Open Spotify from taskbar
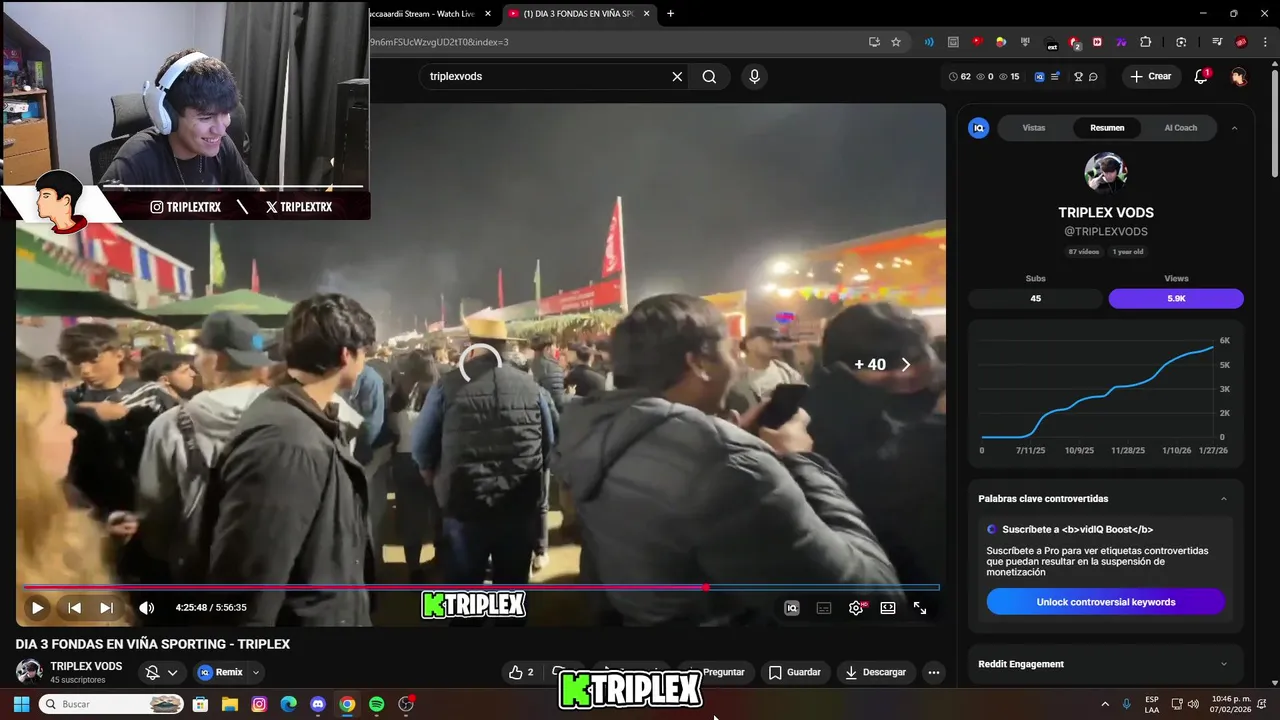1280x720 pixels. click(376, 704)
